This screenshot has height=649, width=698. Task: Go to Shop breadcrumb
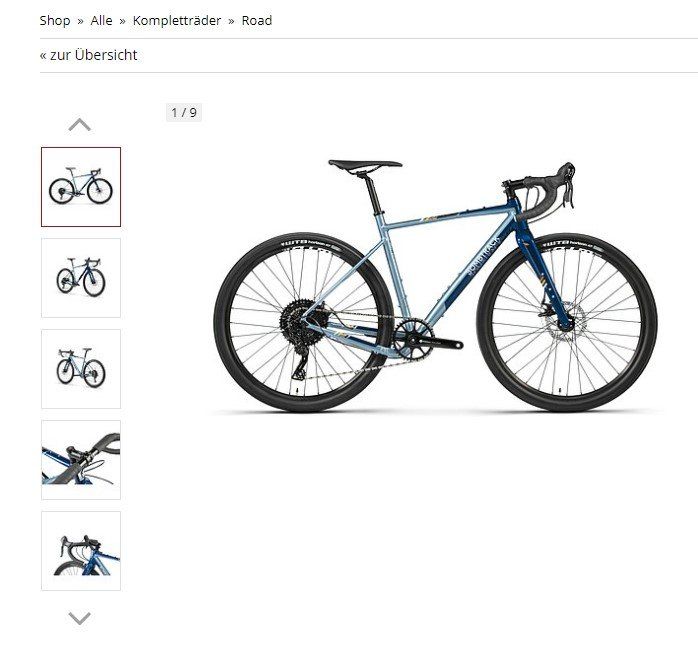[x=55, y=20]
